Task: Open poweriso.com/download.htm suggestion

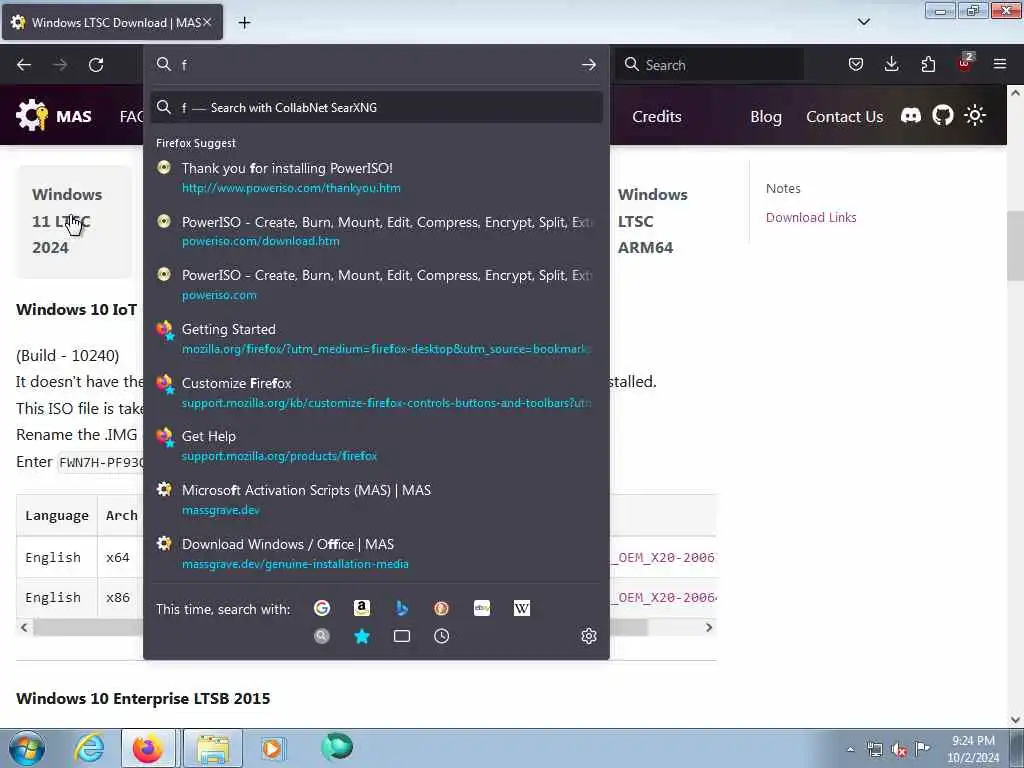Action: 376,231
